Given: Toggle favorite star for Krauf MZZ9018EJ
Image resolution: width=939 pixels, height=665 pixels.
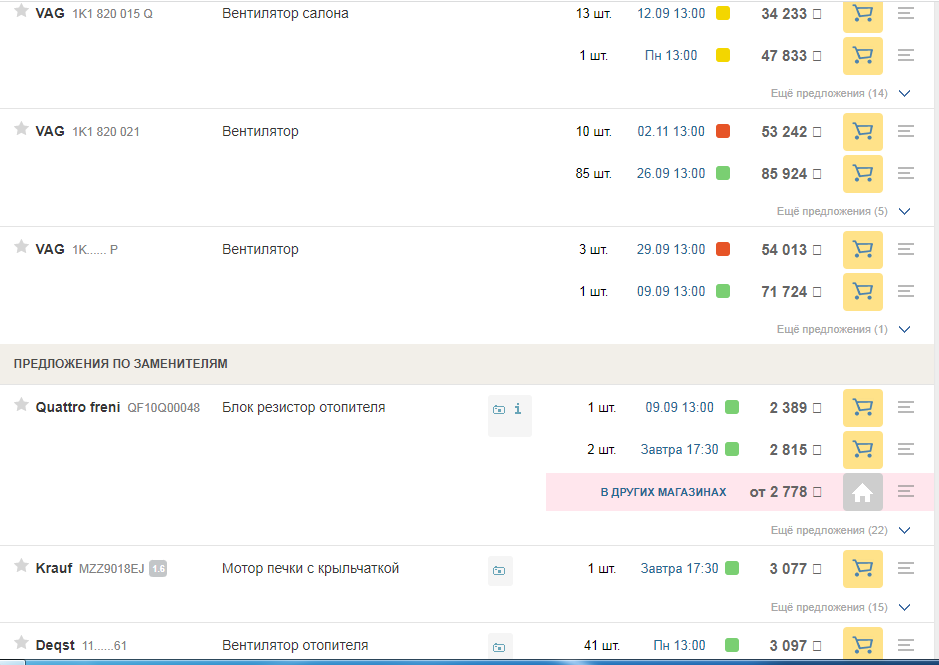Looking at the screenshot, I should 21,567.
